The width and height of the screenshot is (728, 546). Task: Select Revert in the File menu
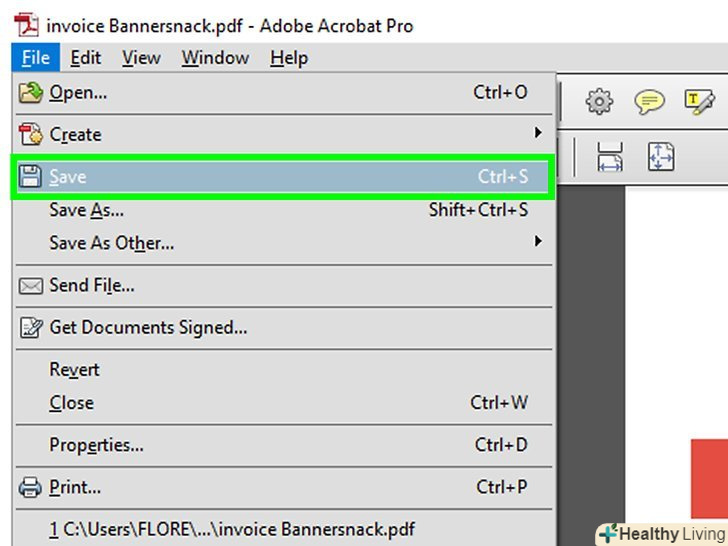(74, 370)
